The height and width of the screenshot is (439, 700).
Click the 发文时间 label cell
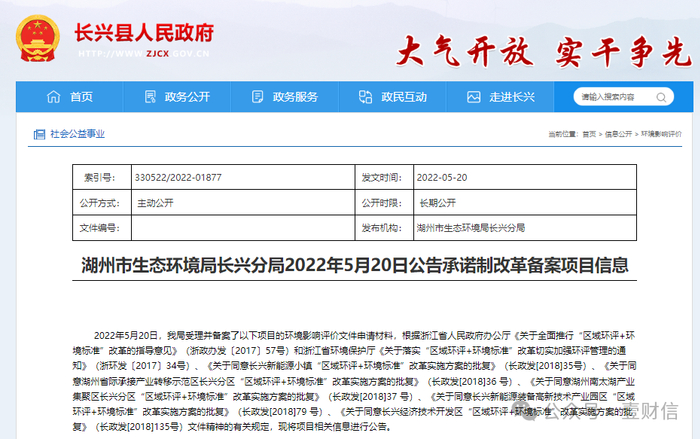tap(384, 177)
